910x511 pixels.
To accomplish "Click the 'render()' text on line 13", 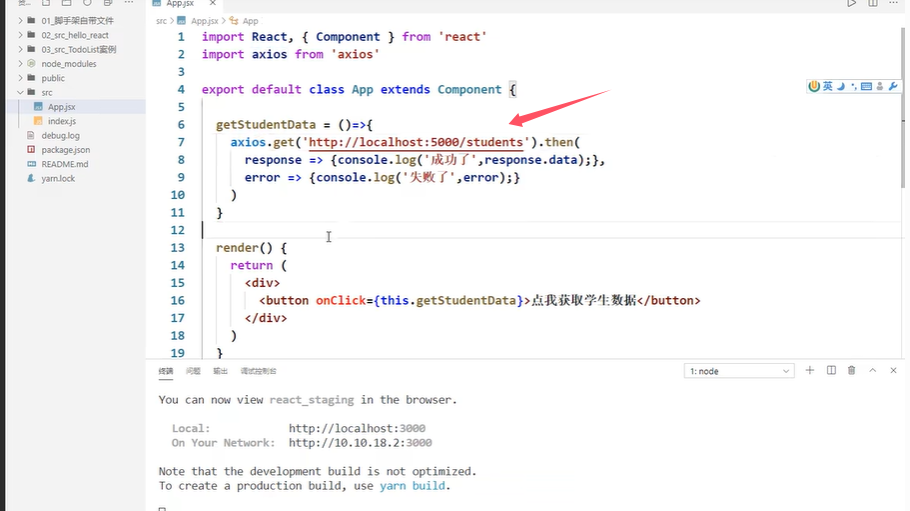I will tap(244, 248).
